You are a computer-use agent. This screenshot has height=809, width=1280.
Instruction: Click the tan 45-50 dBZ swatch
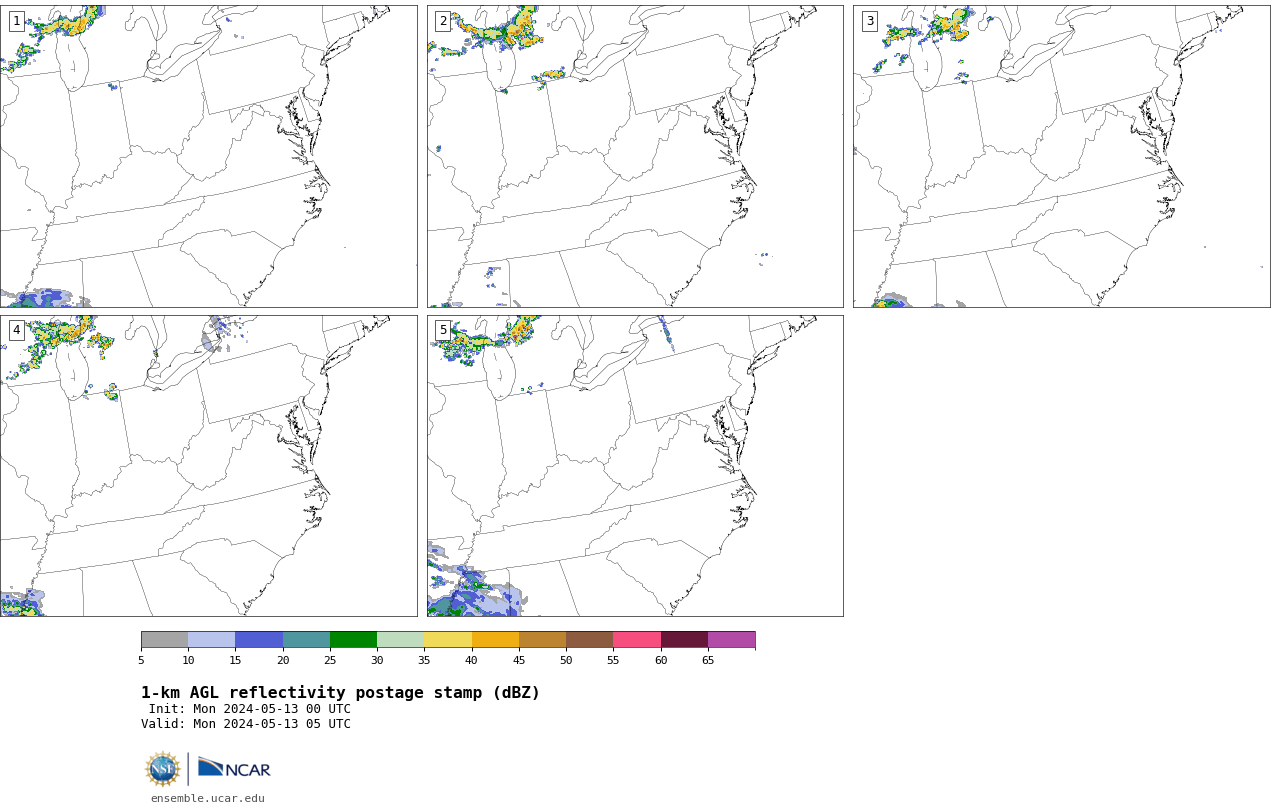coord(542,640)
